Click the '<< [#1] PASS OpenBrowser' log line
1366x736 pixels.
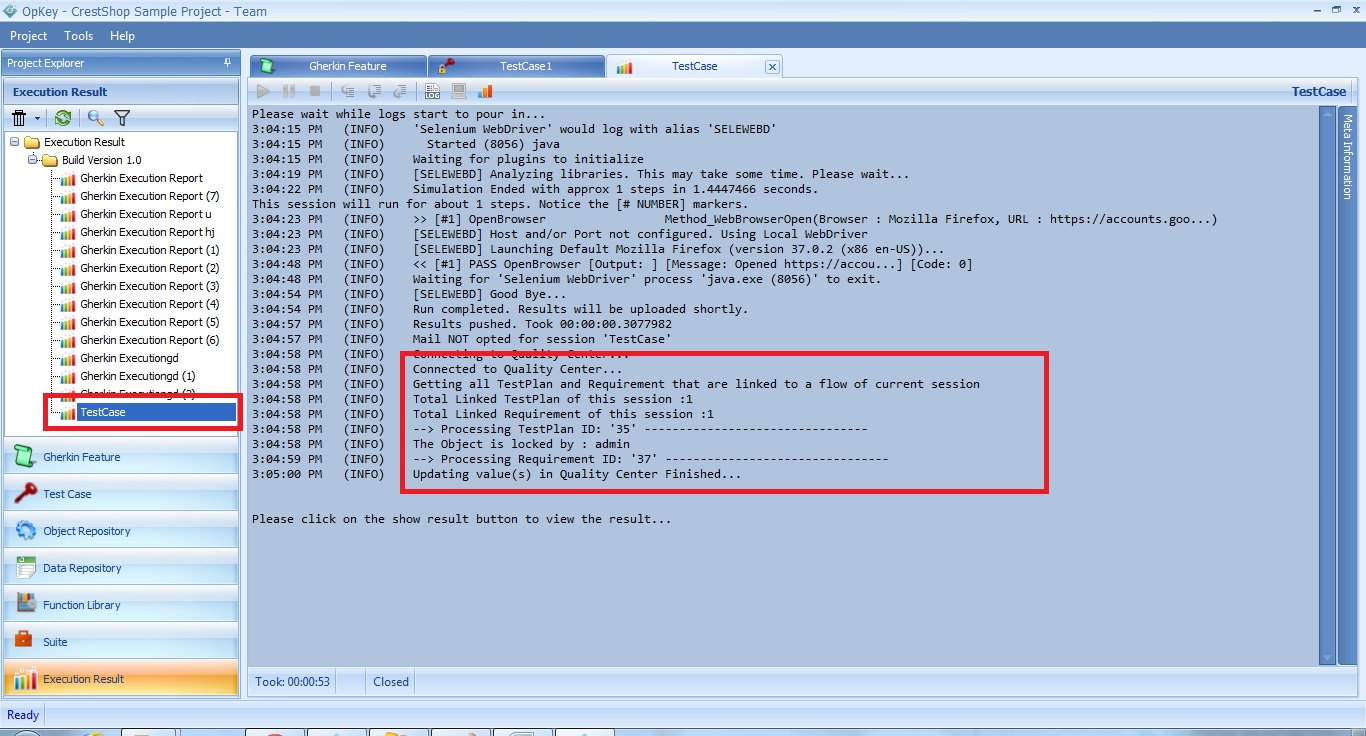(612, 264)
